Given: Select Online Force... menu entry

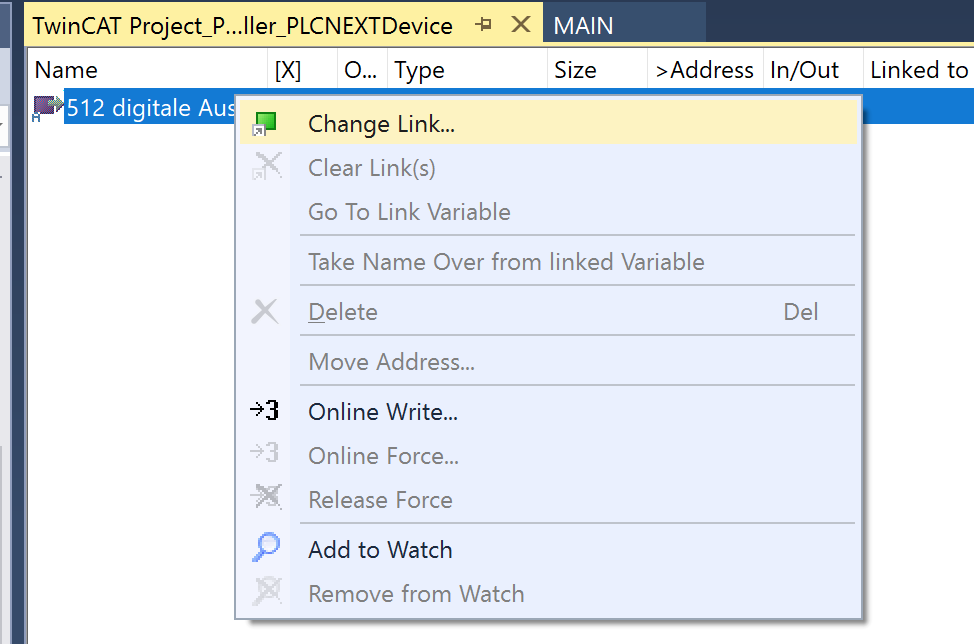Looking at the screenshot, I should click(548, 456).
